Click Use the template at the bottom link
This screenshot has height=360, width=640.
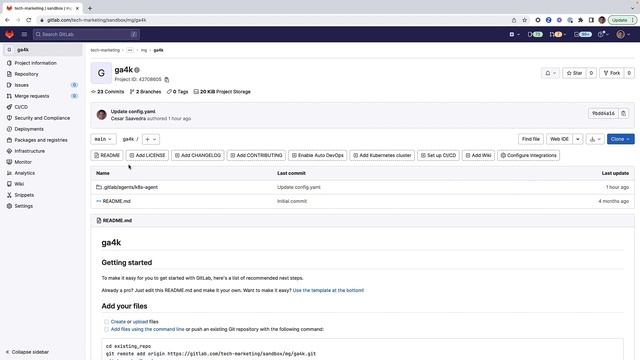coord(328,290)
